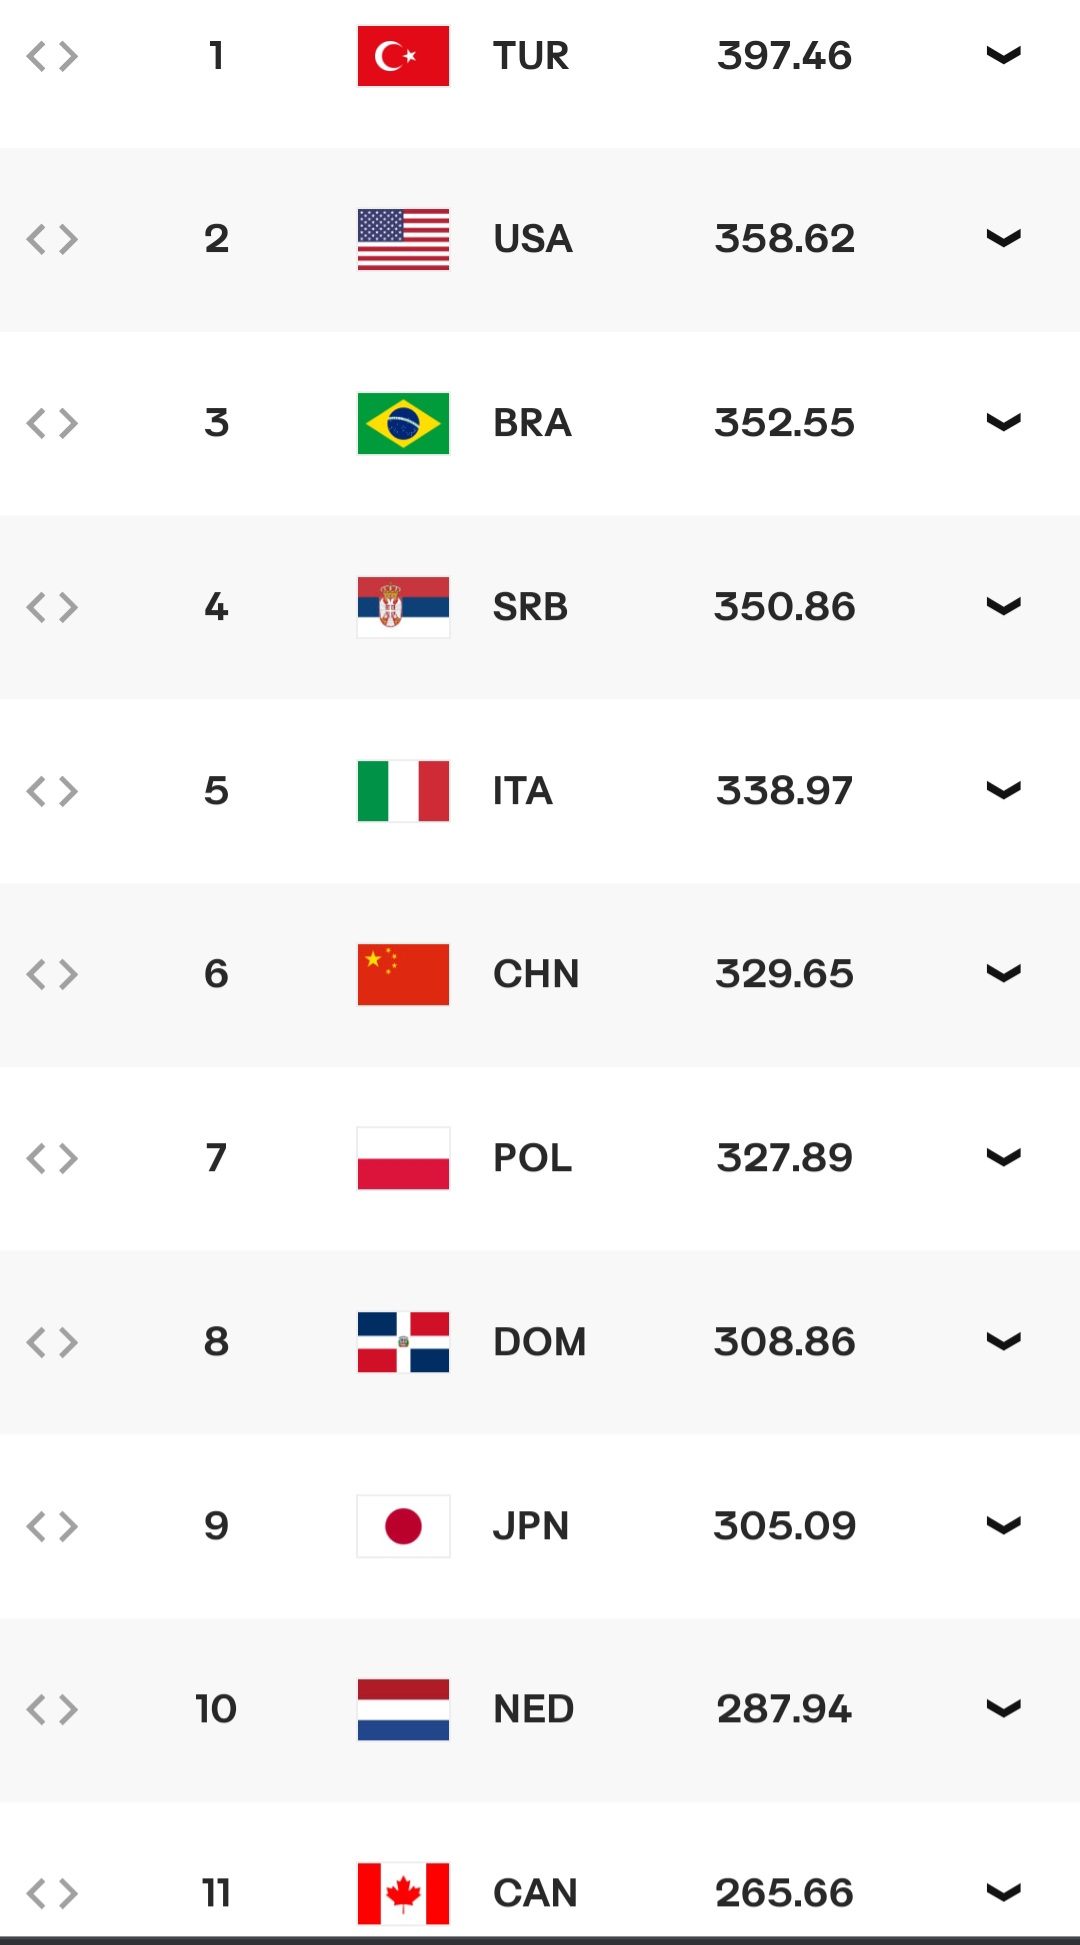Screen dimensions: 1080x1945
Task: Click the rank movement arrows beside USA
Action: click(x=52, y=239)
